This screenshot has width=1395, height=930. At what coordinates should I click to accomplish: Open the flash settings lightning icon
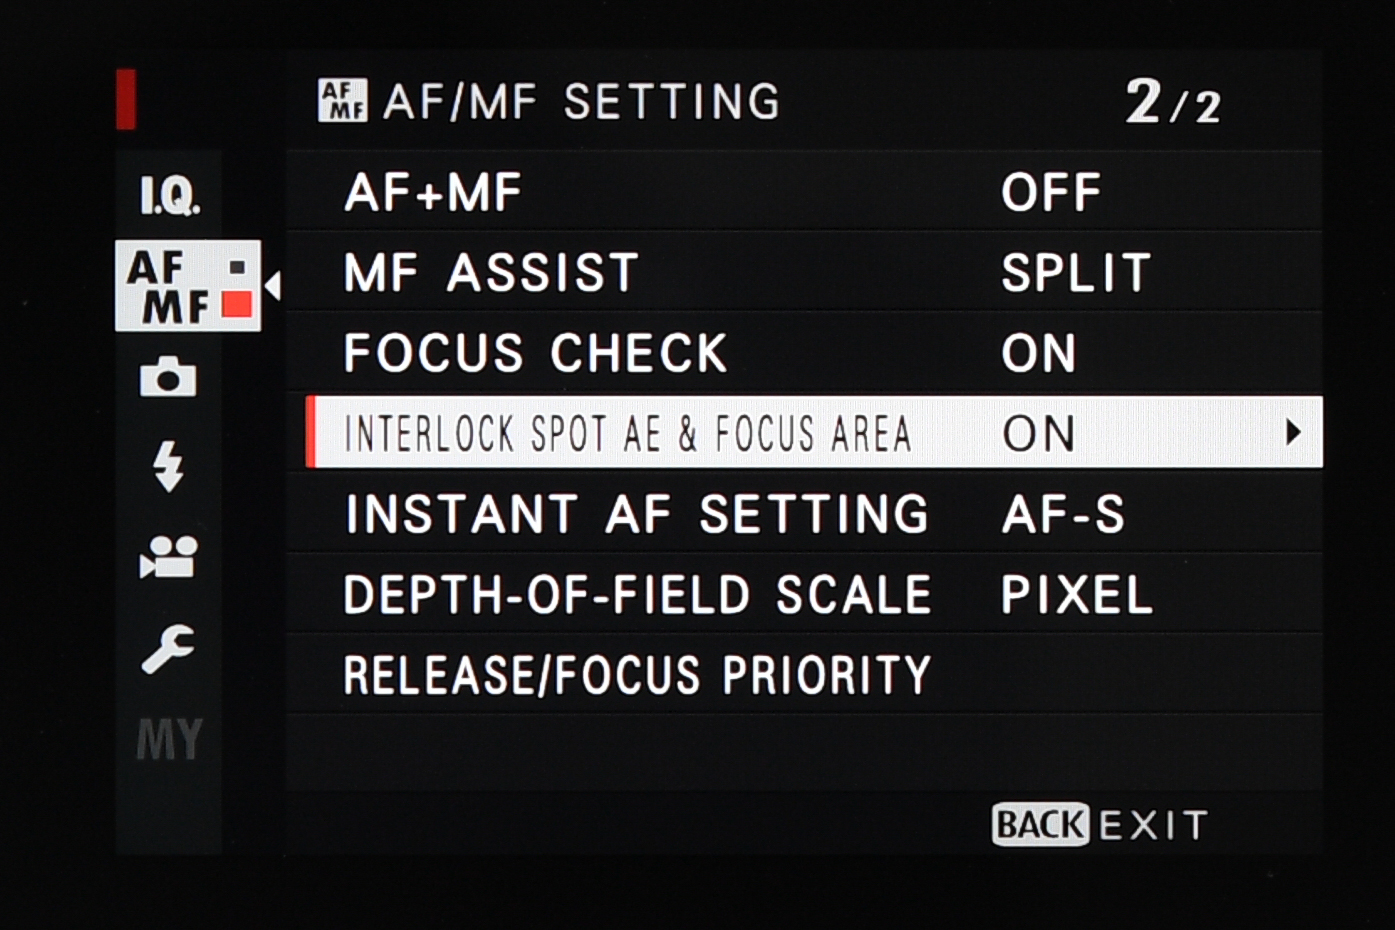(x=168, y=466)
